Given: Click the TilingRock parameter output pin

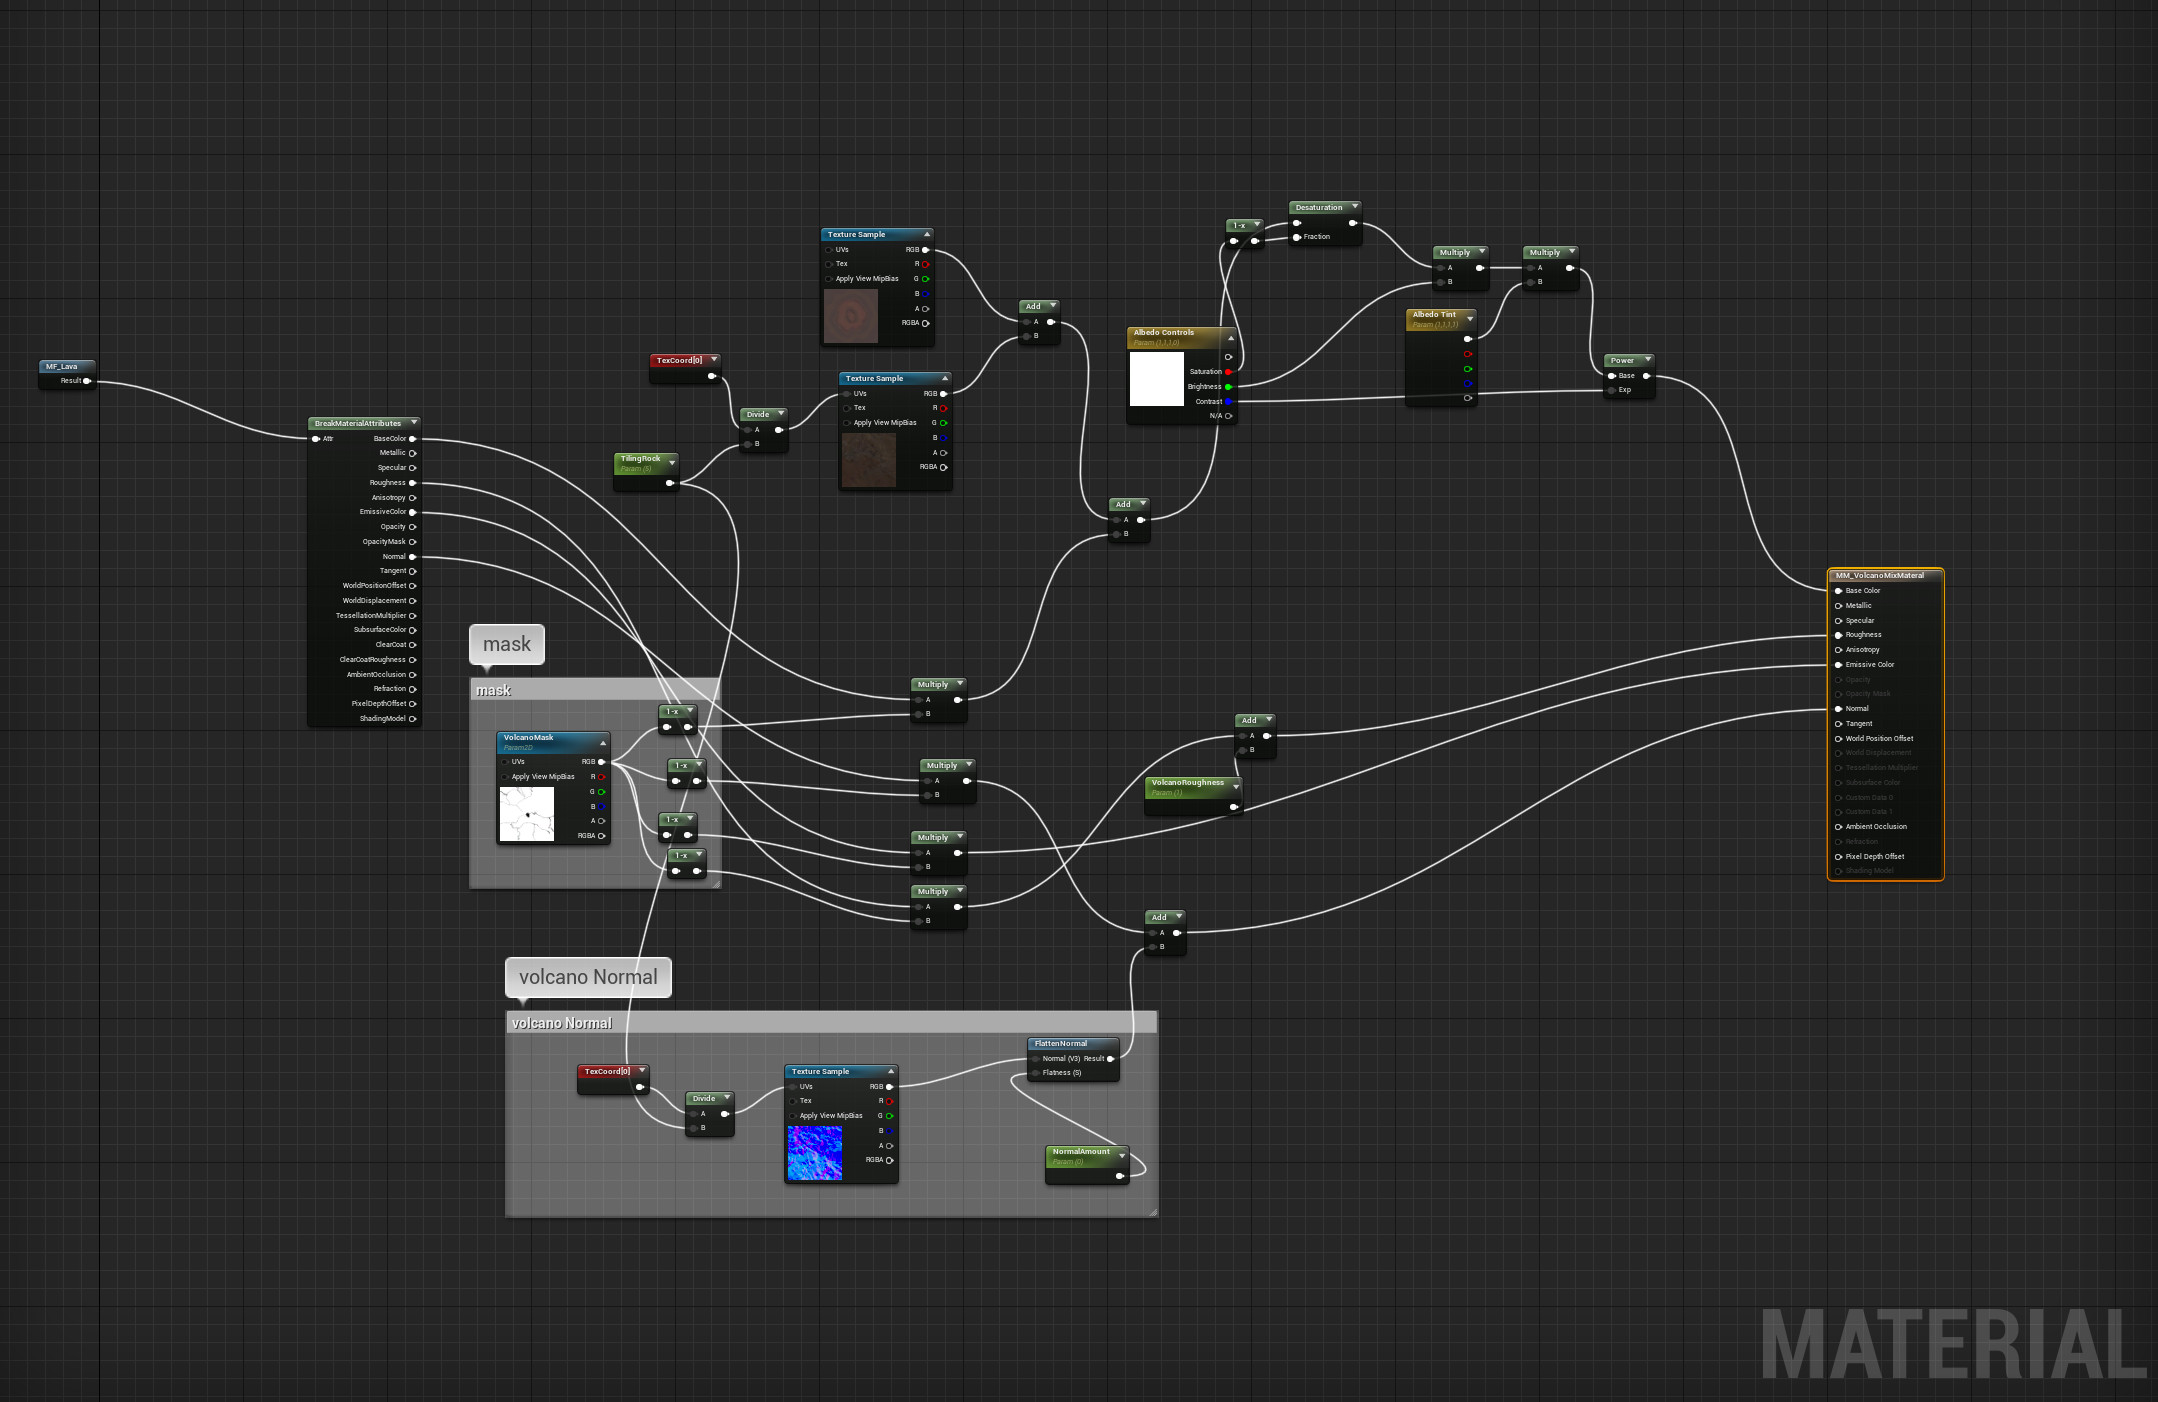Looking at the screenshot, I should (x=670, y=483).
